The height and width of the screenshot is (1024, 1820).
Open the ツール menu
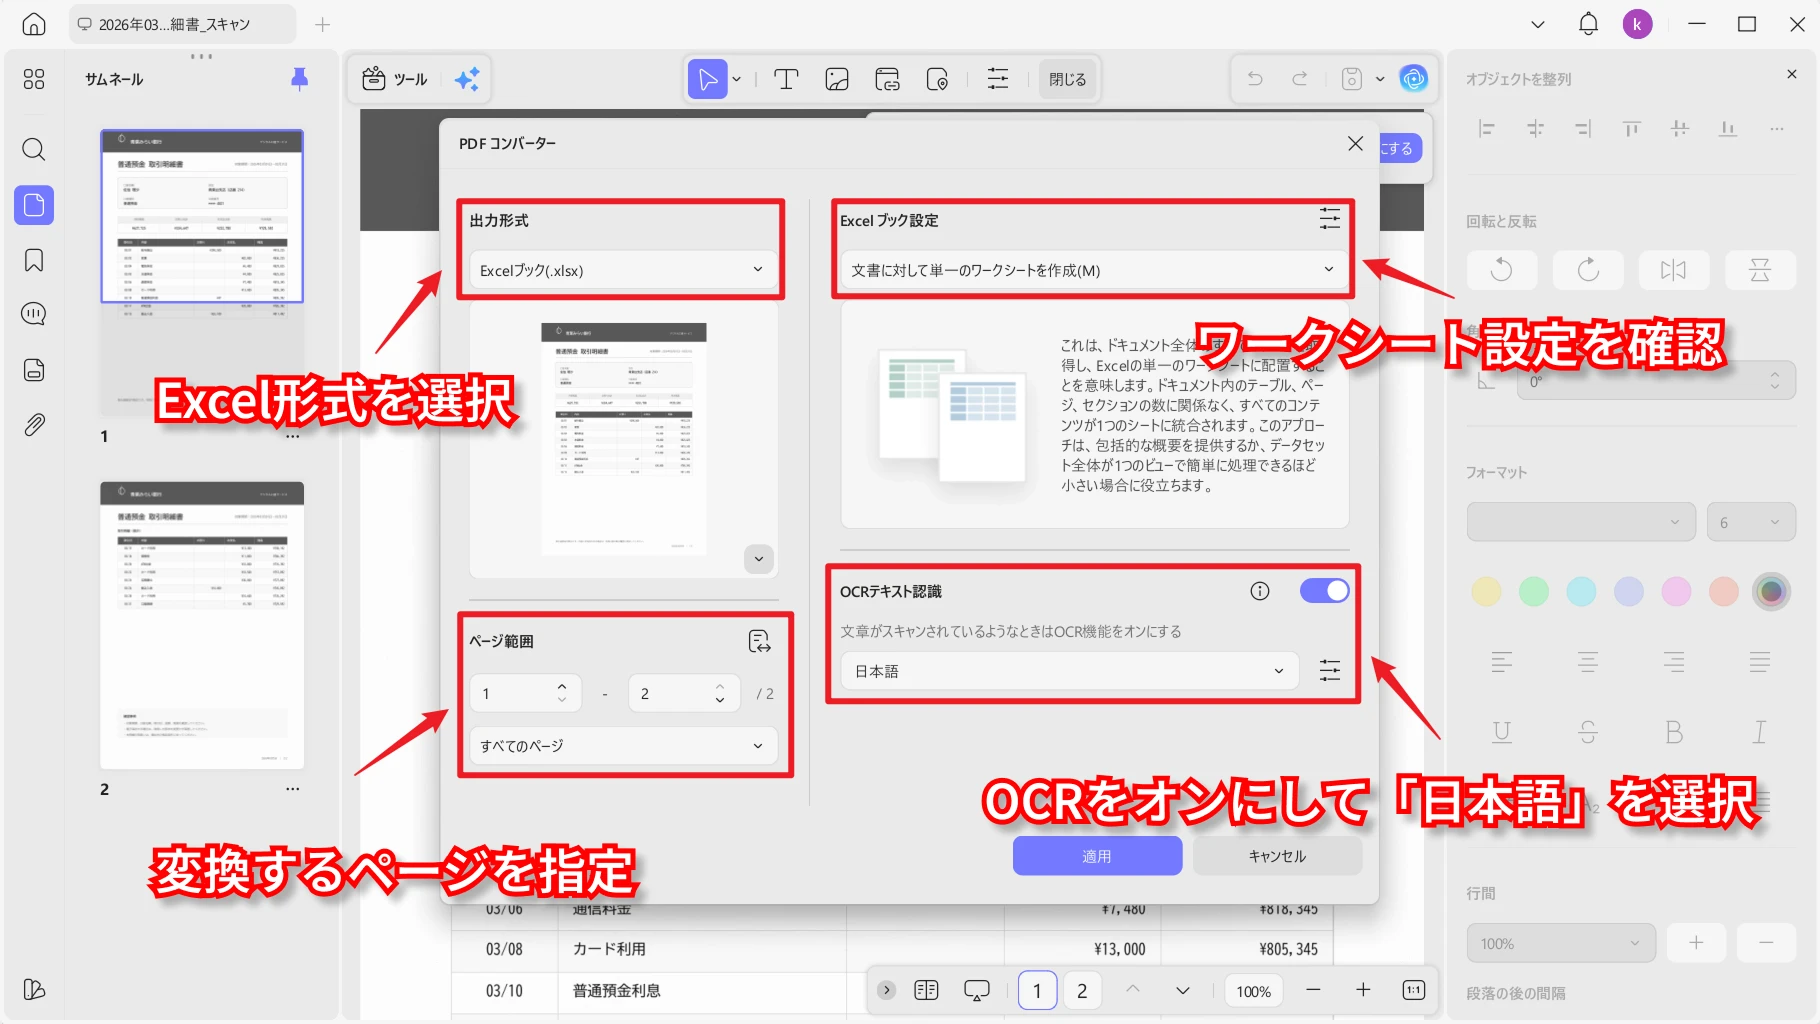395,79
